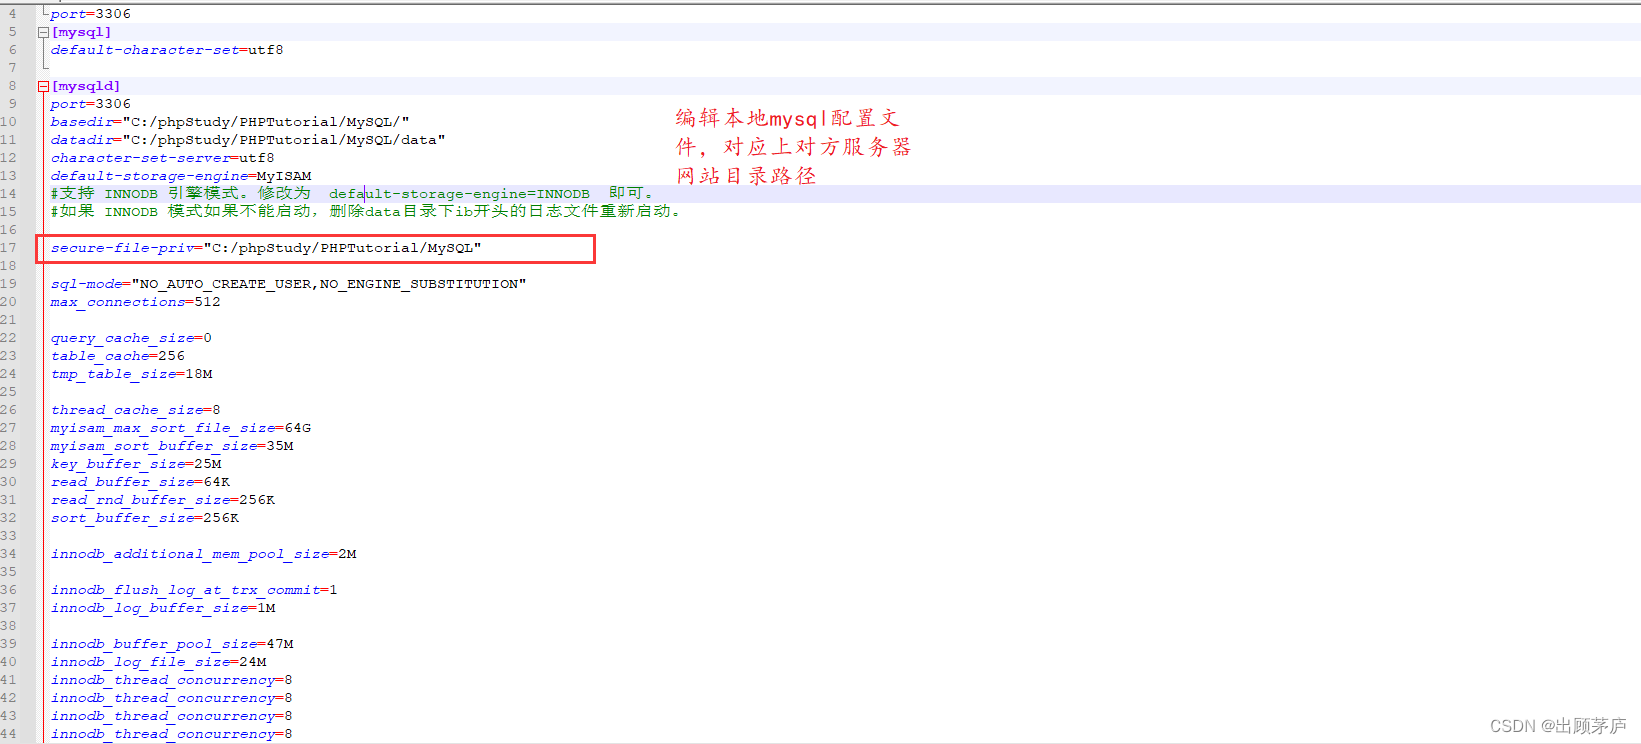The image size is (1641, 744).
Task: Click max_connections=512 line
Action: coord(136,302)
